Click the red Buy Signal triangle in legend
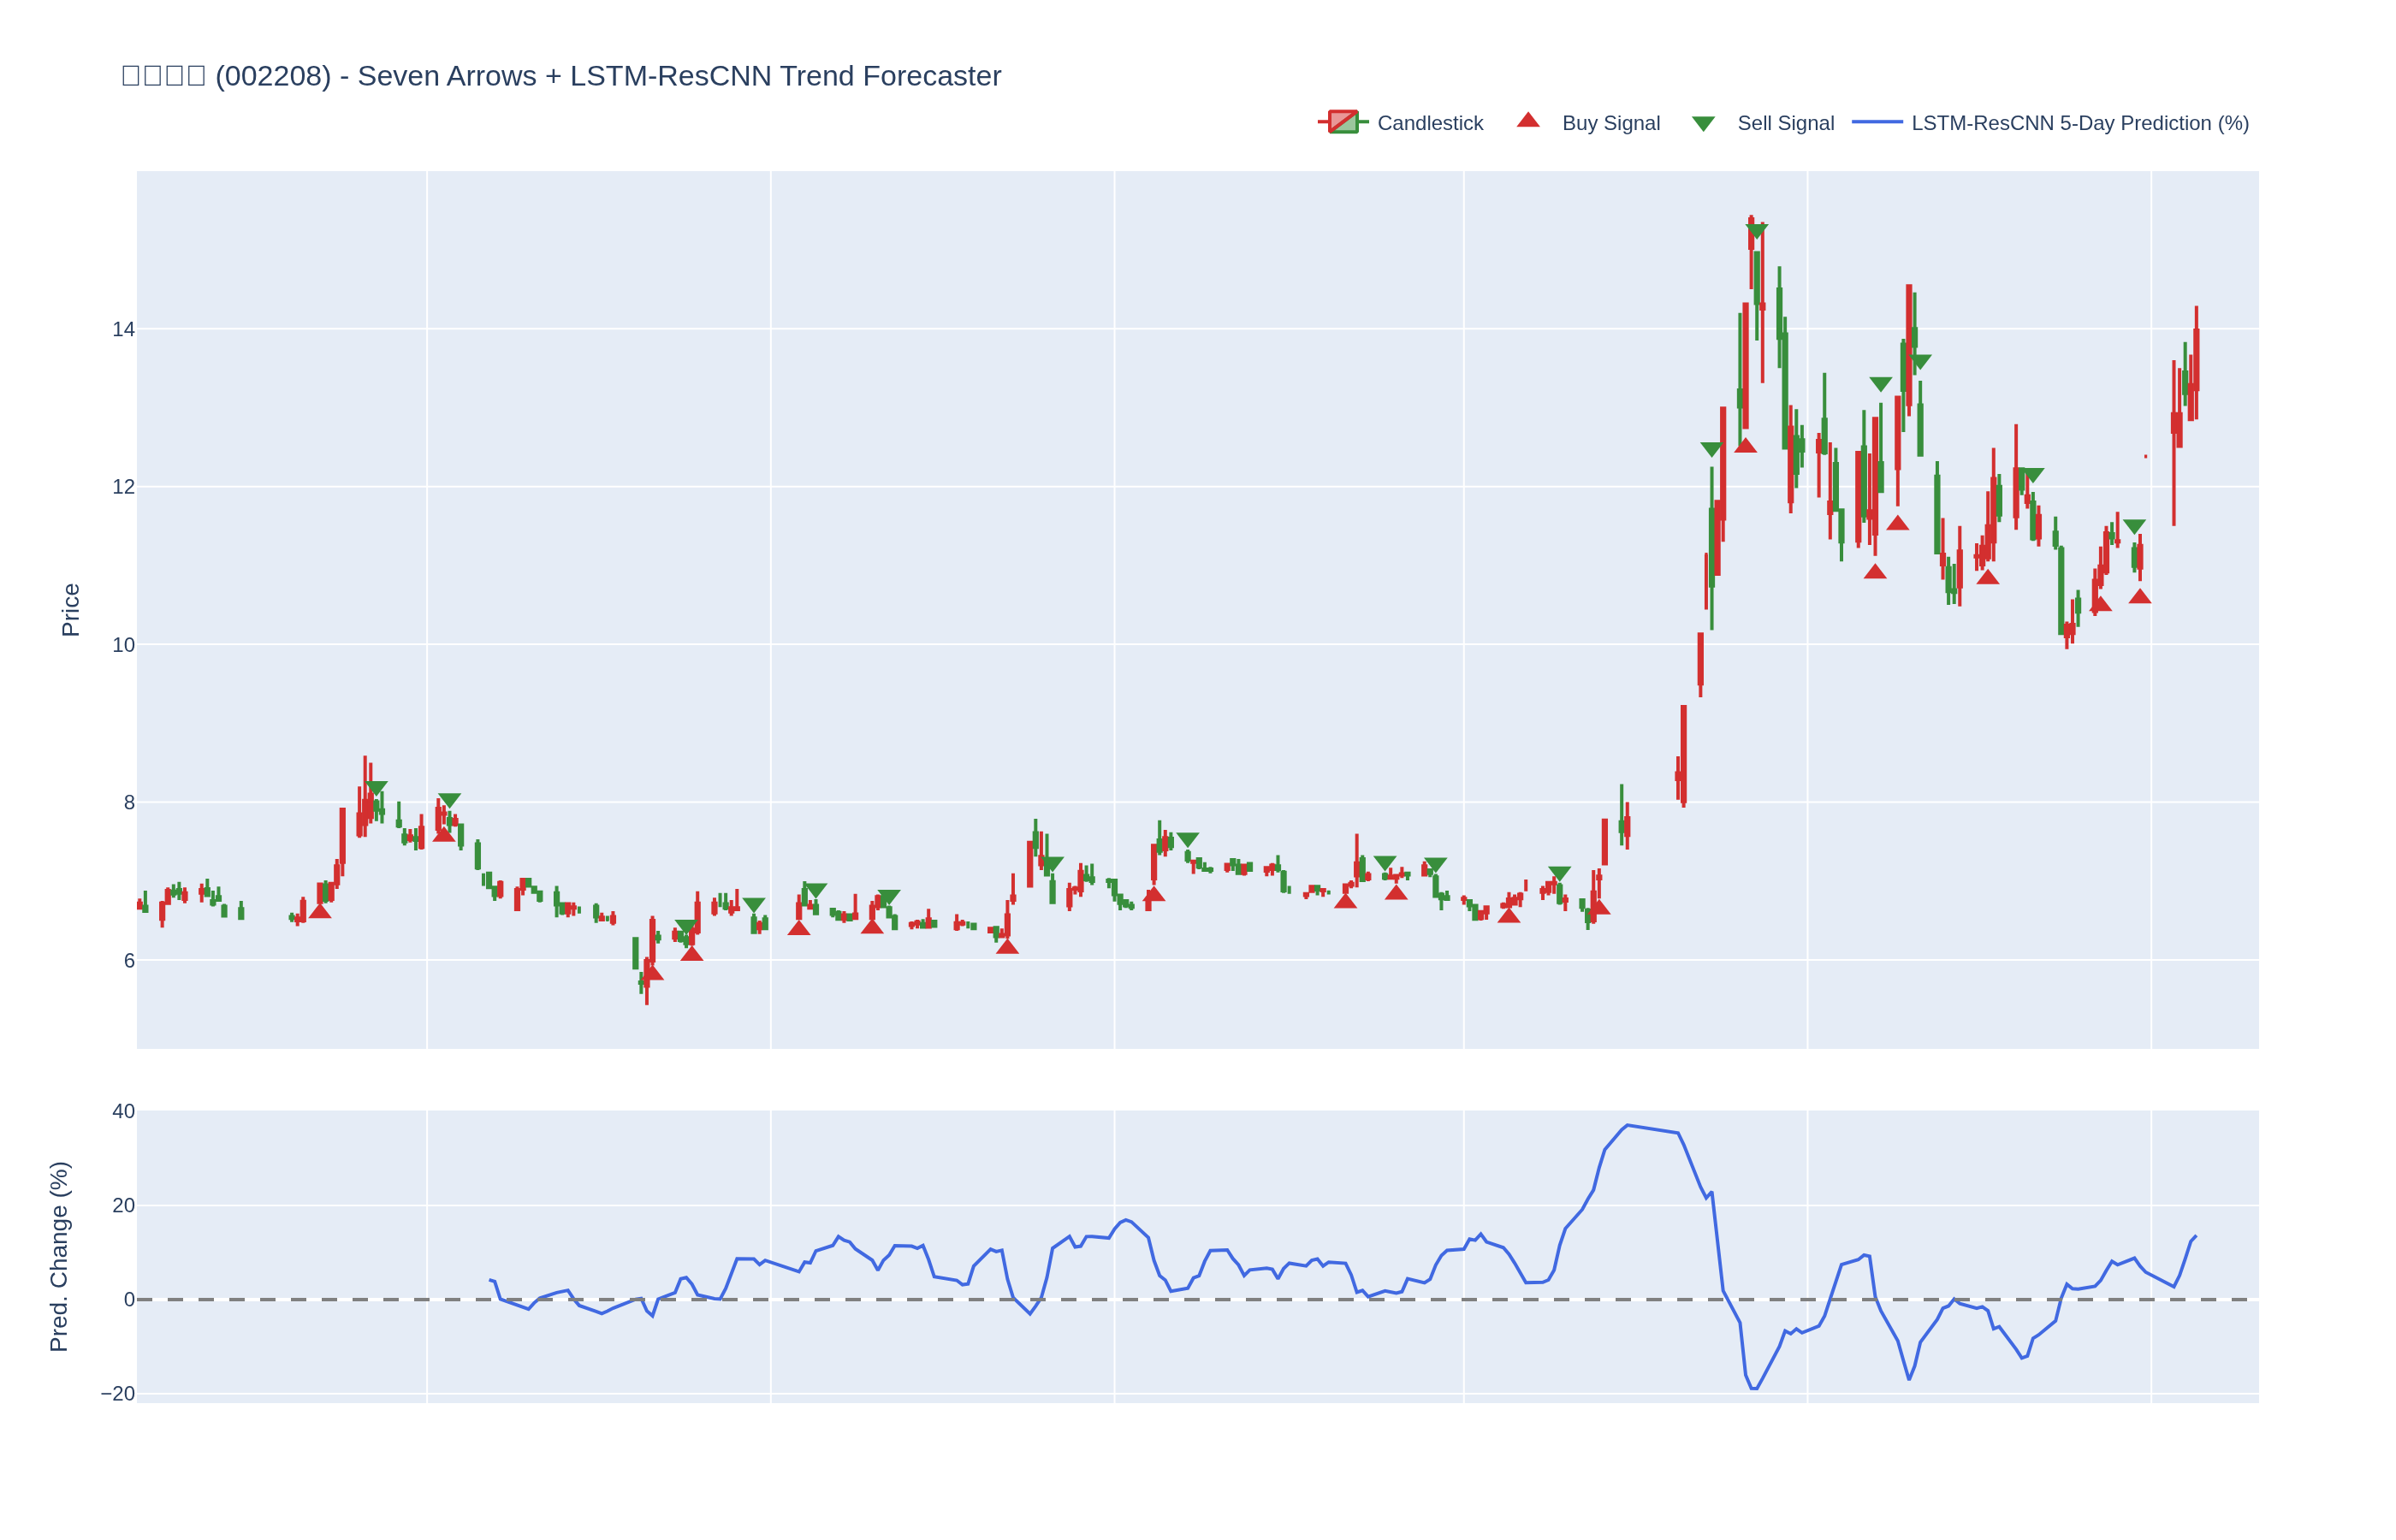2396x1540 pixels. [x=1528, y=121]
